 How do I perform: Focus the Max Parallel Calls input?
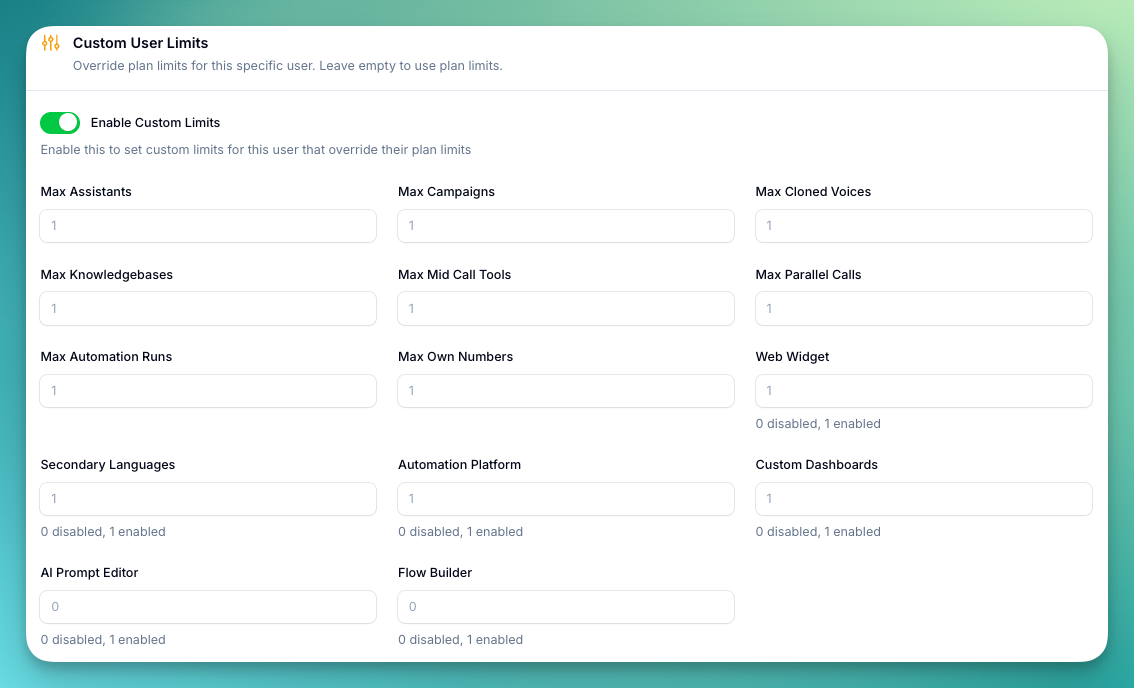click(x=923, y=308)
